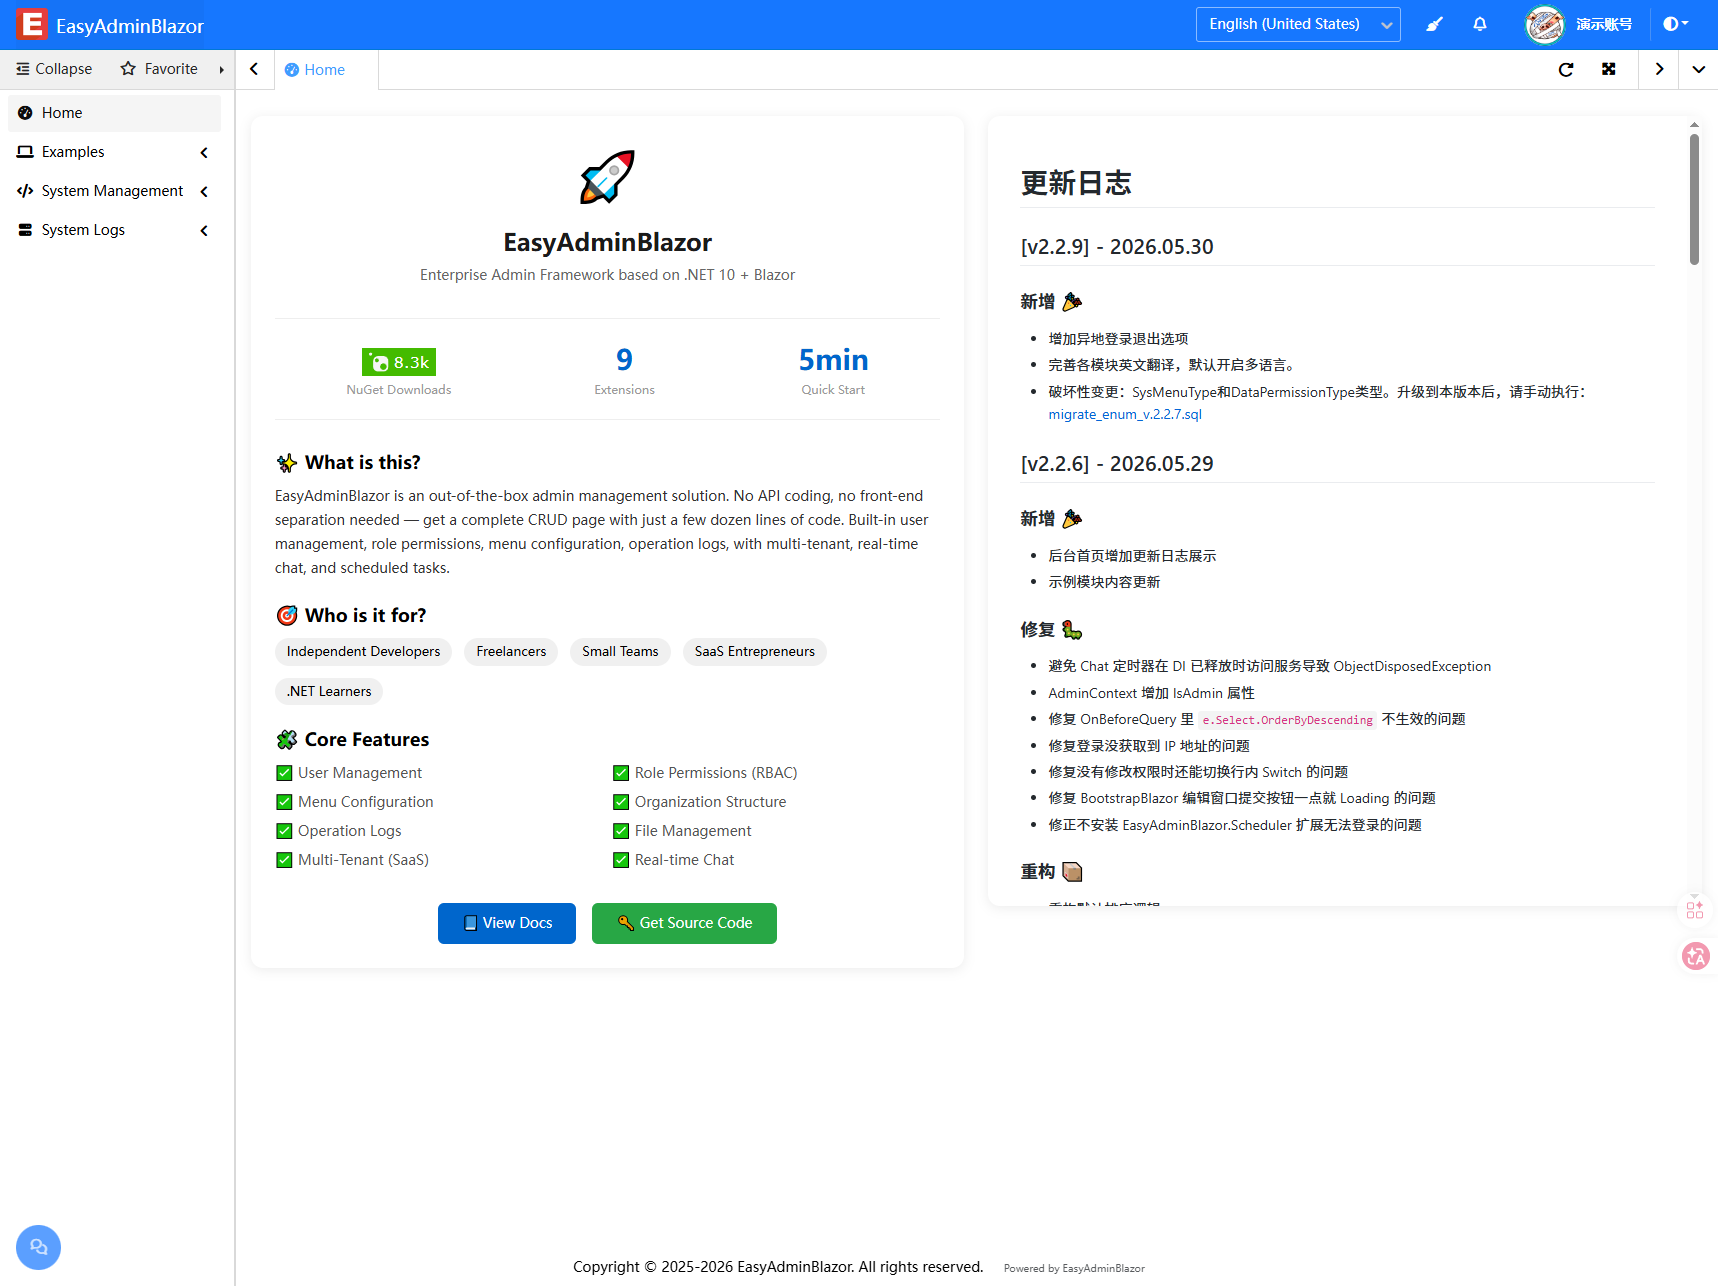Click the Powered by EasyAdminBlazor footer link
1718x1286 pixels.
1074,1269
